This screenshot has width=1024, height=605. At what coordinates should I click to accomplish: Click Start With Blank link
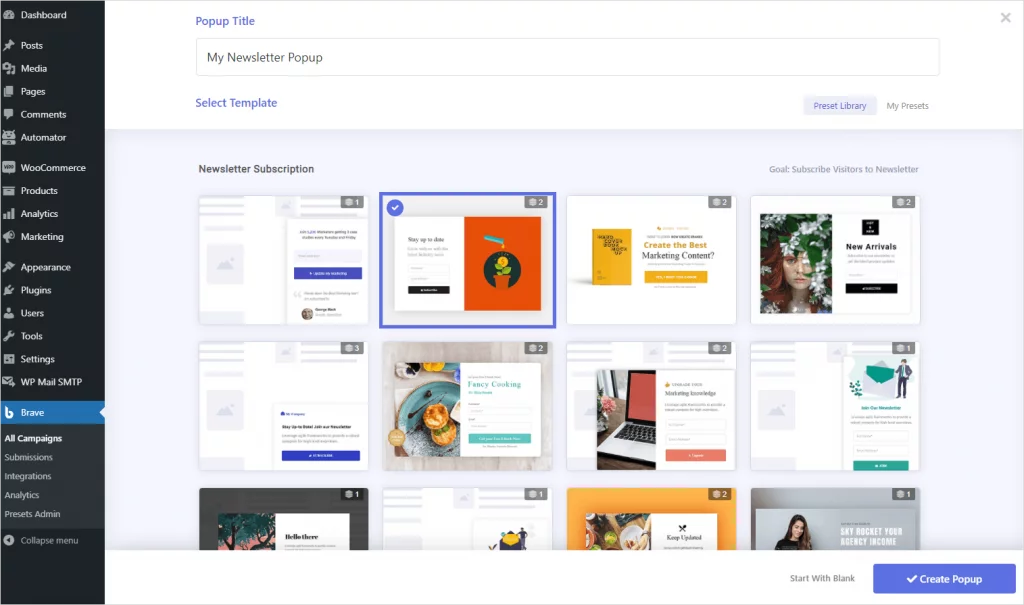[822, 578]
